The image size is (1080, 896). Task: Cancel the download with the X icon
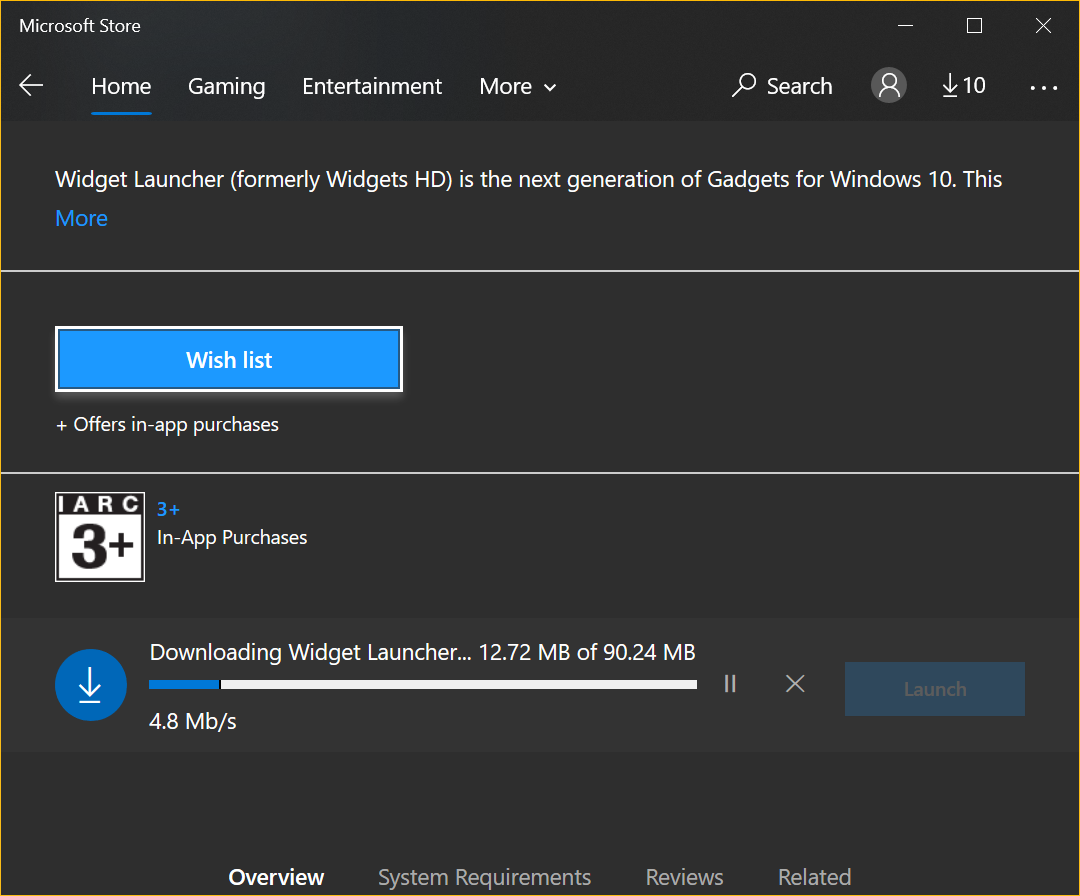click(x=795, y=684)
